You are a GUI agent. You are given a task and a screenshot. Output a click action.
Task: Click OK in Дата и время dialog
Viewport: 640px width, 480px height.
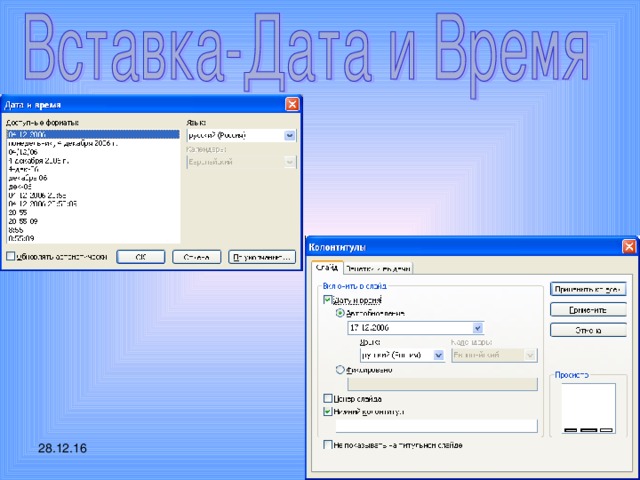tap(140, 257)
